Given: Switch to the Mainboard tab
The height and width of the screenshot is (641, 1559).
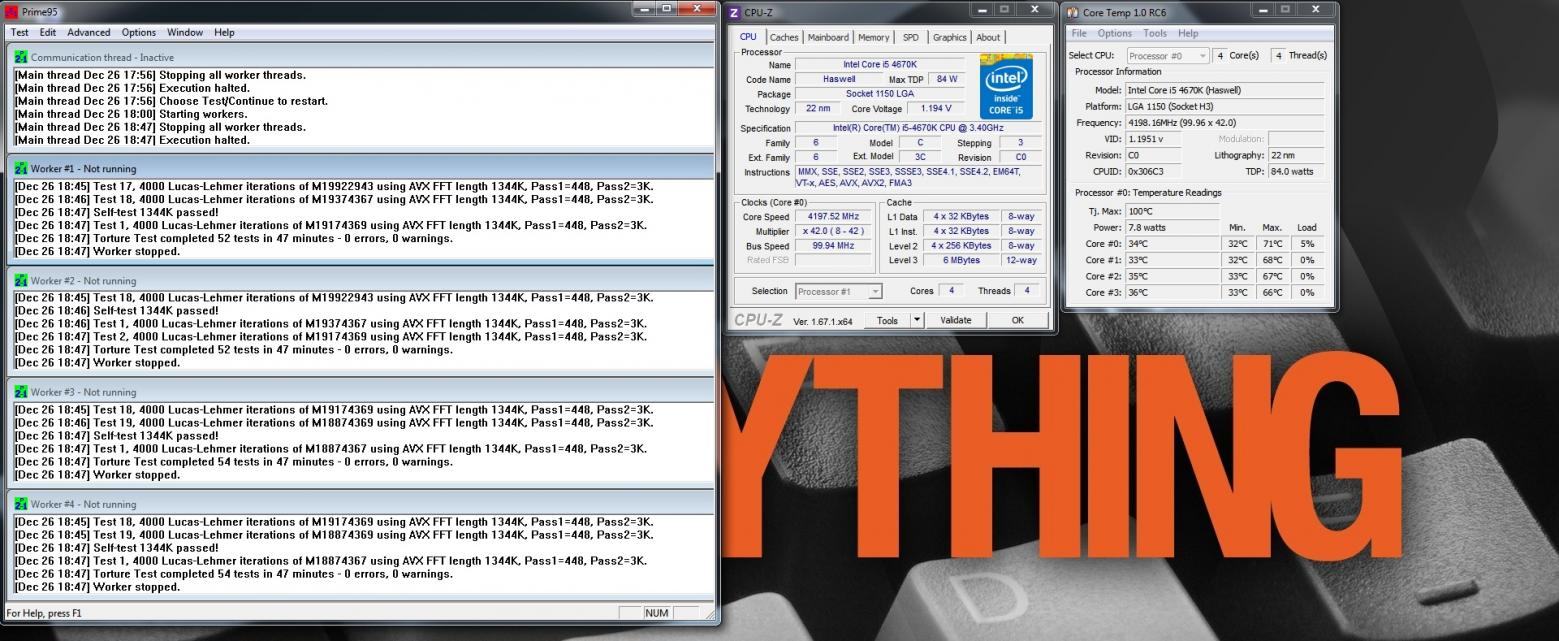Looking at the screenshot, I should pyautogui.click(x=828, y=37).
